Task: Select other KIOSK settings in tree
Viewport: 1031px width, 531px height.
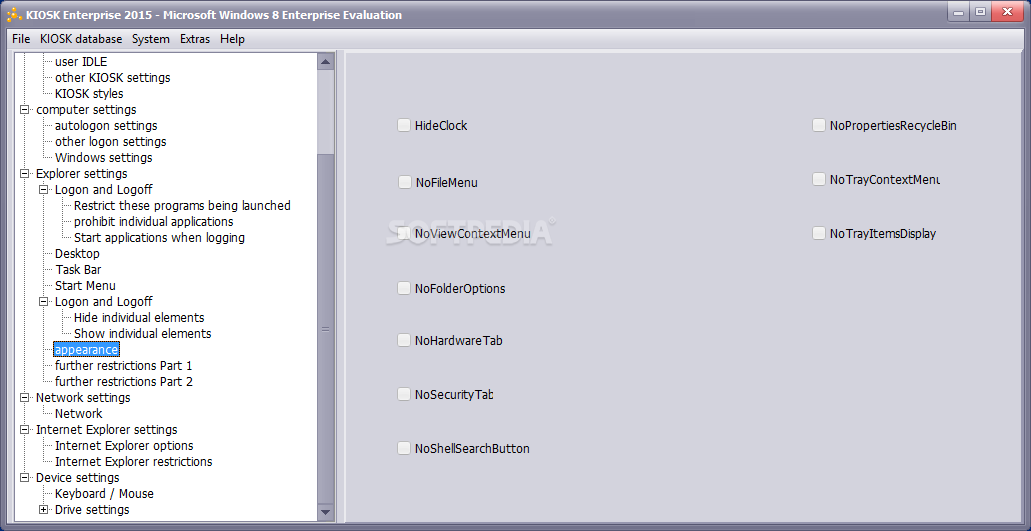Action: (112, 78)
